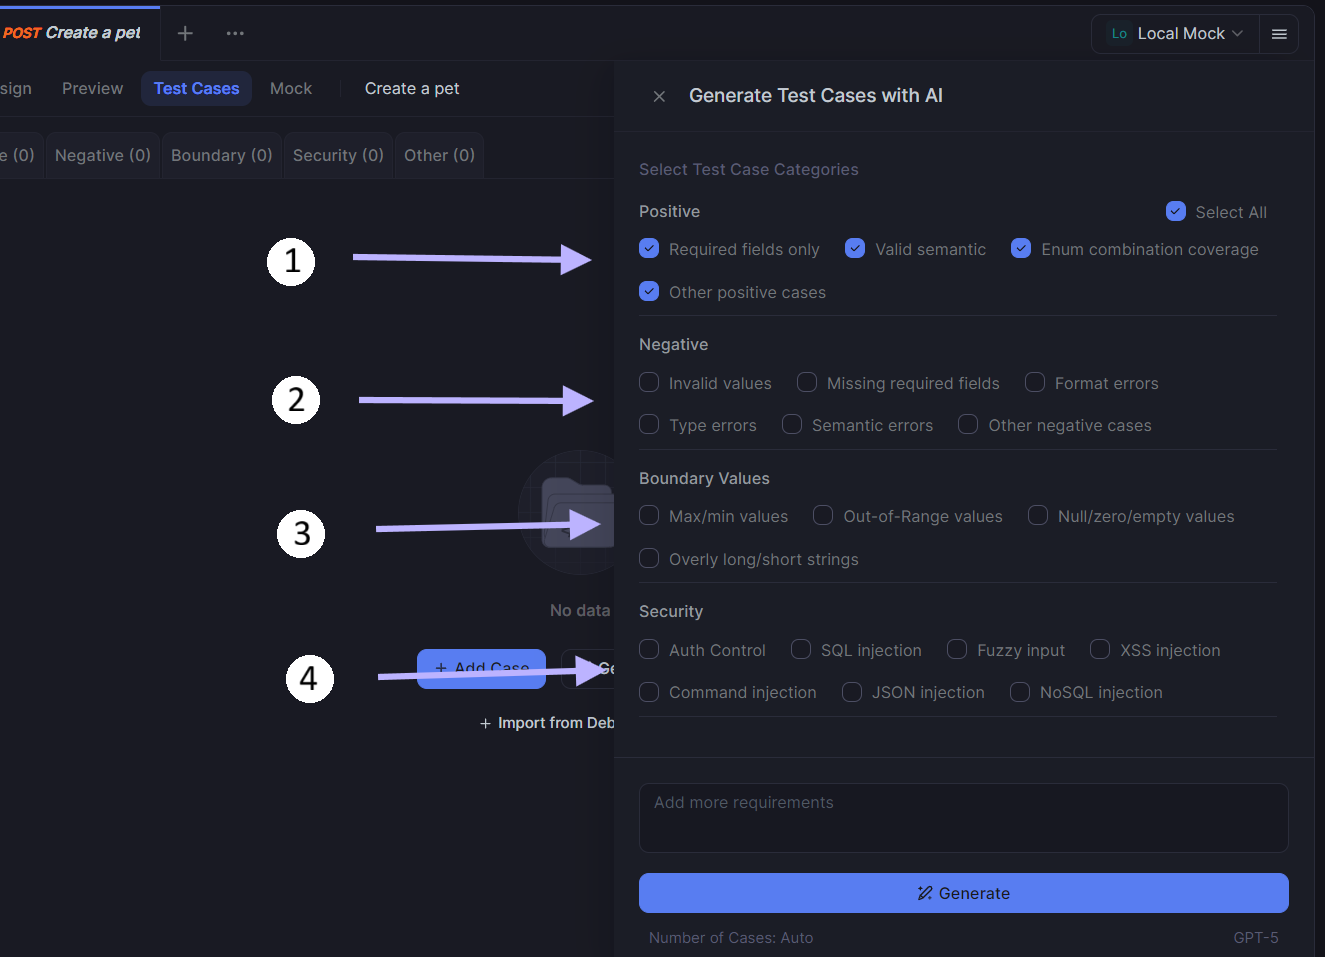Click the Lo environment badge icon

(x=1119, y=34)
